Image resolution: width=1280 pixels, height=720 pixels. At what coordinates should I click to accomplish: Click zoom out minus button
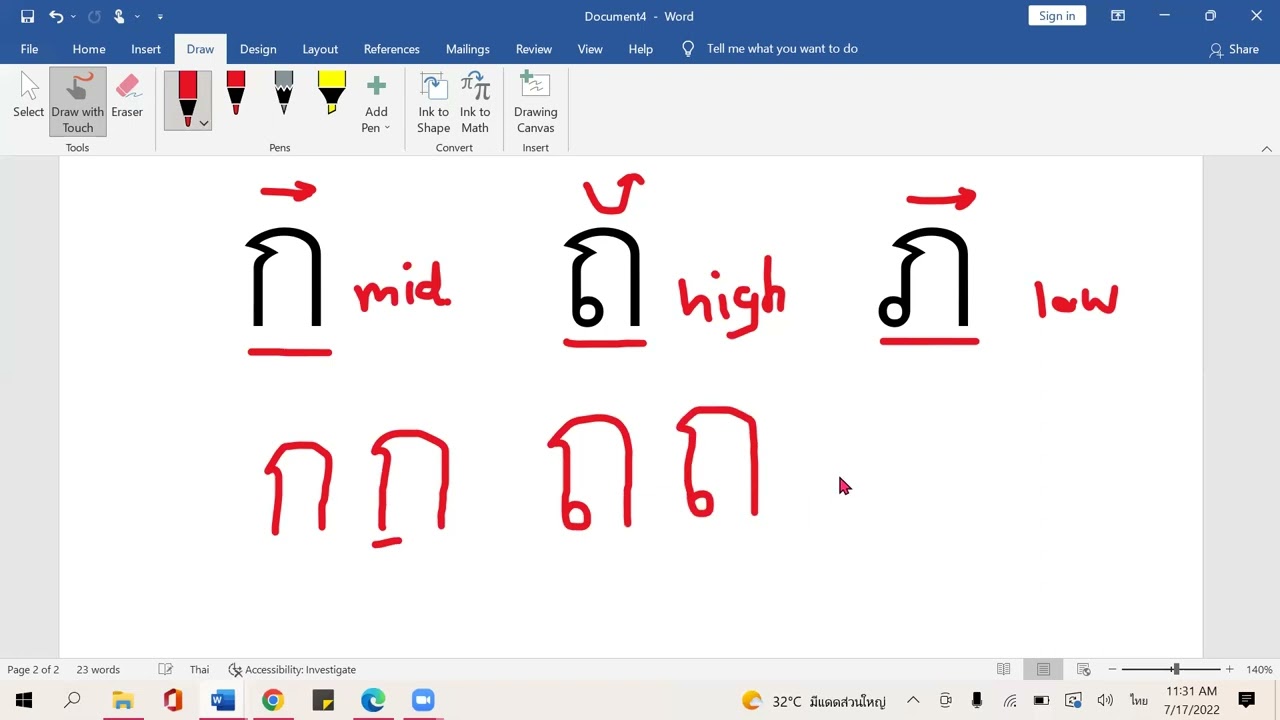[x=1112, y=670]
